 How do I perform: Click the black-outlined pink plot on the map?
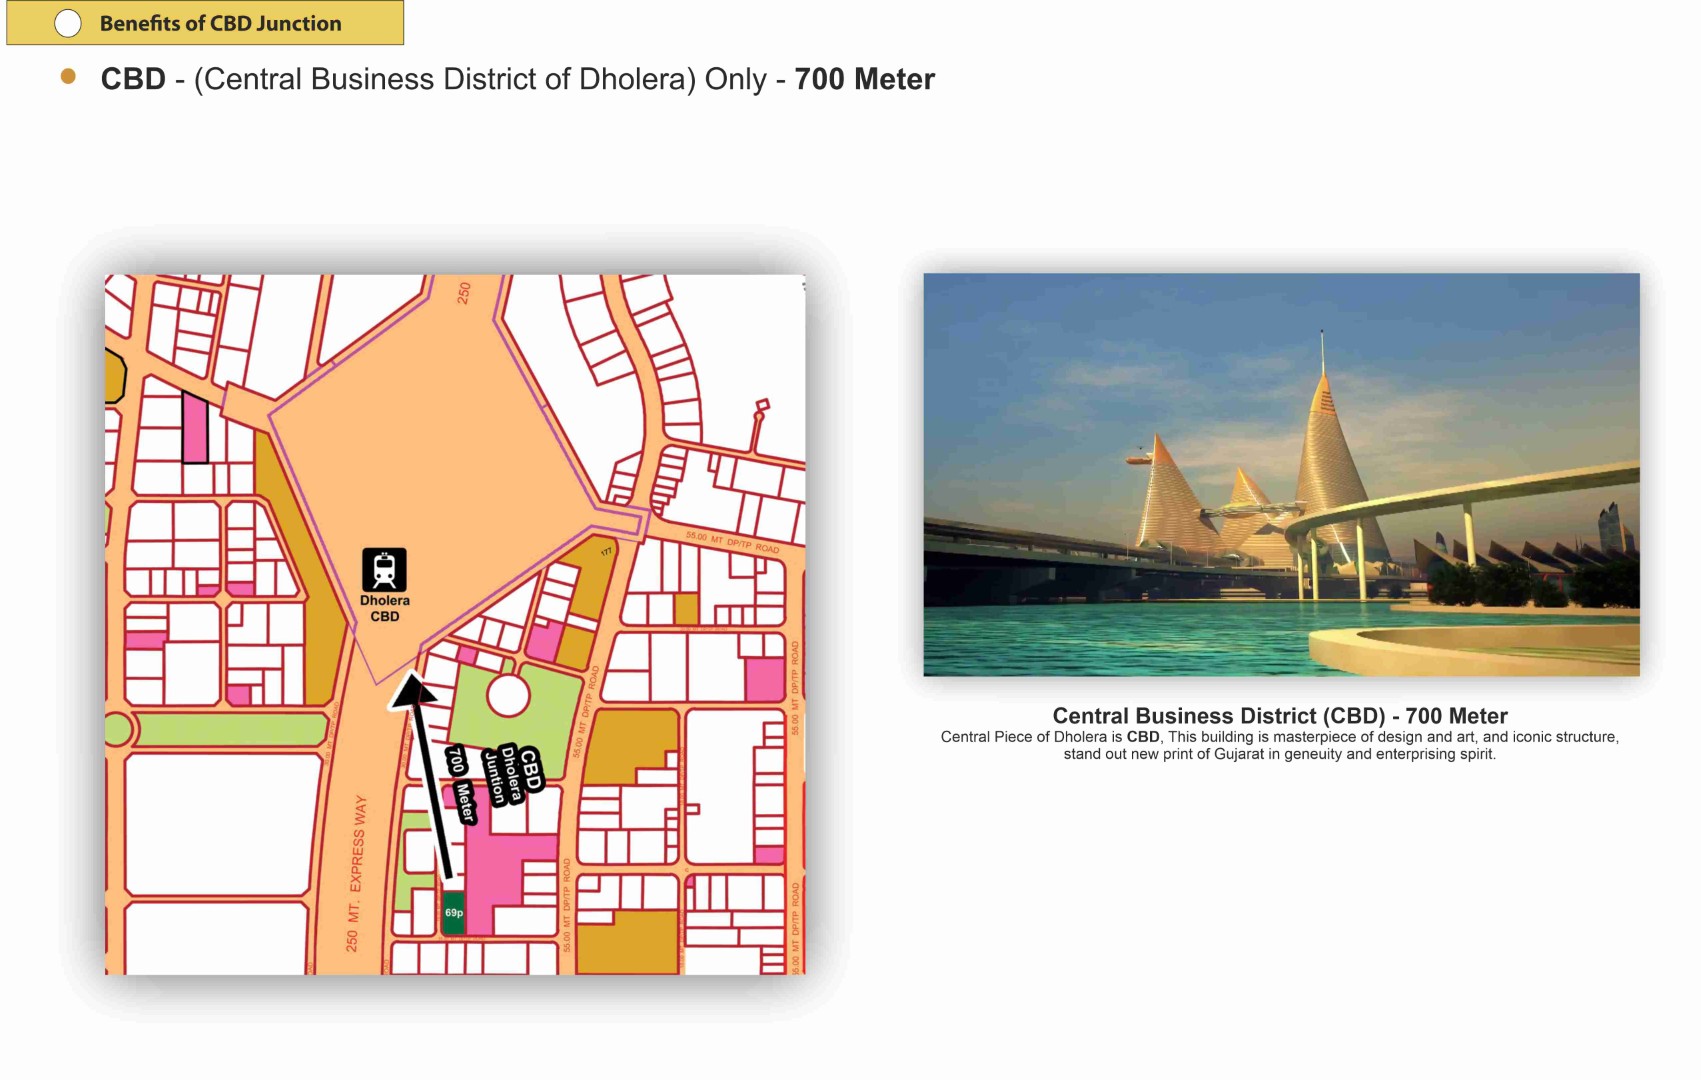tap(195, 428)
